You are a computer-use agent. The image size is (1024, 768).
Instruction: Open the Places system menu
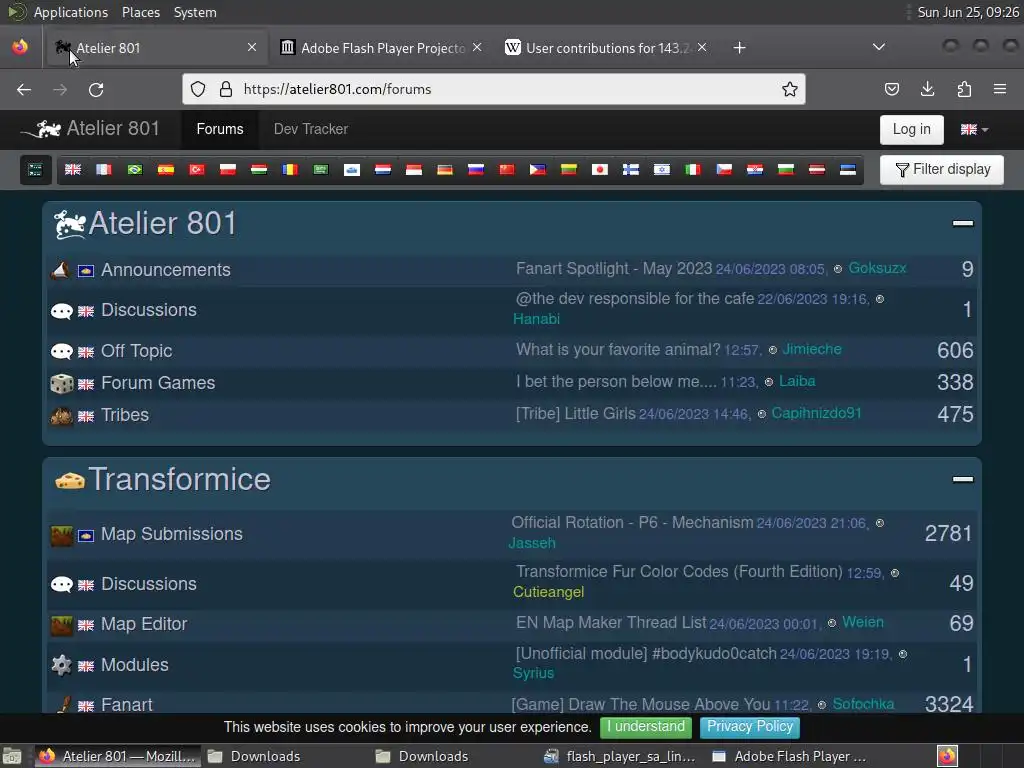141,12
